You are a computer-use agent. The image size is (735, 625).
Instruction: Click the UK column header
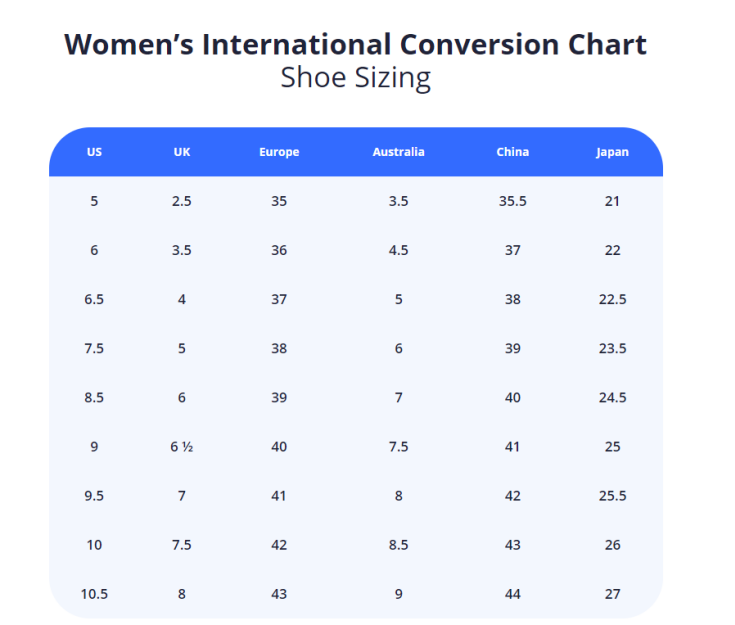click(x=181, y=152)
